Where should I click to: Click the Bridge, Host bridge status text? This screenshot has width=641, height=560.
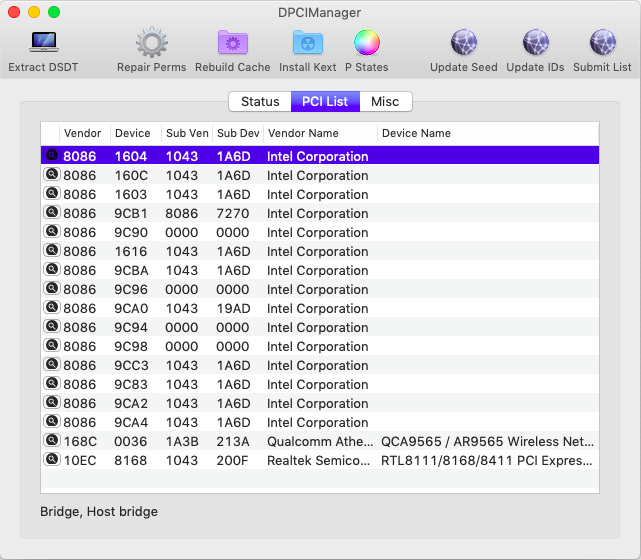pyautogui.click(x=99, y=512)
